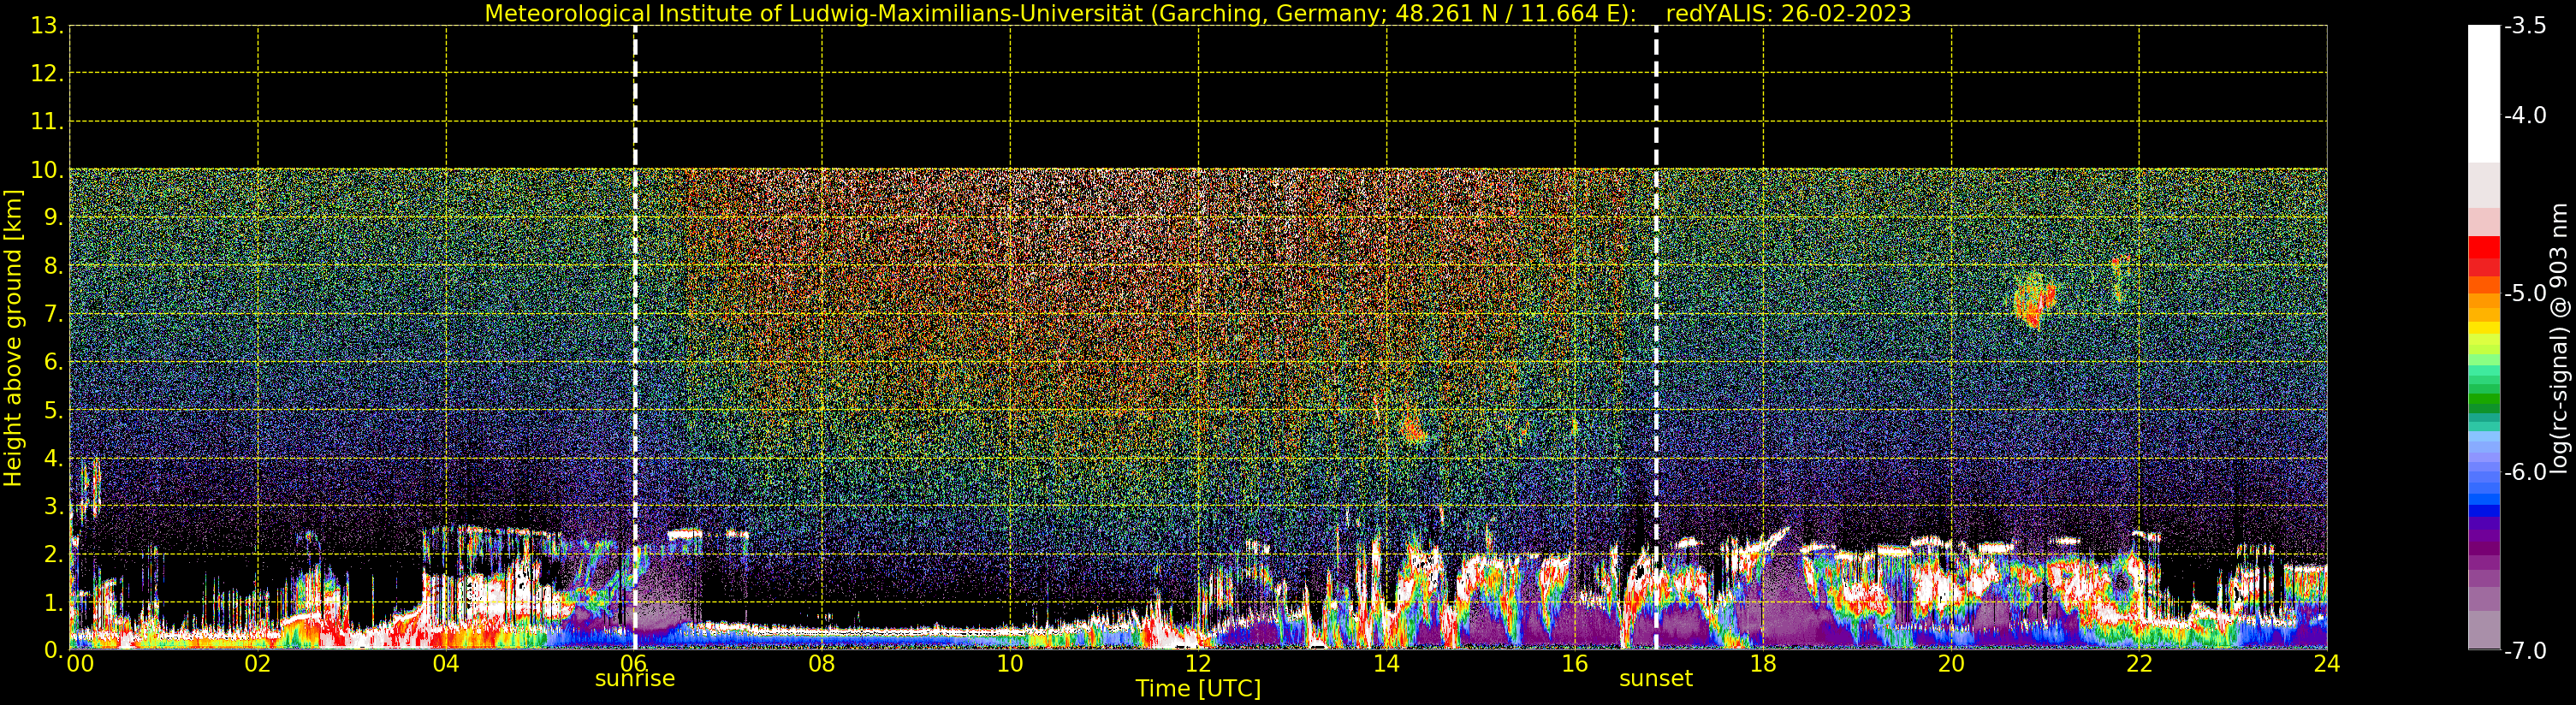Click the height axis tick '5.'
This screenshot has height=705, width=2576.
pyautogui.click(x=53, y=410)
